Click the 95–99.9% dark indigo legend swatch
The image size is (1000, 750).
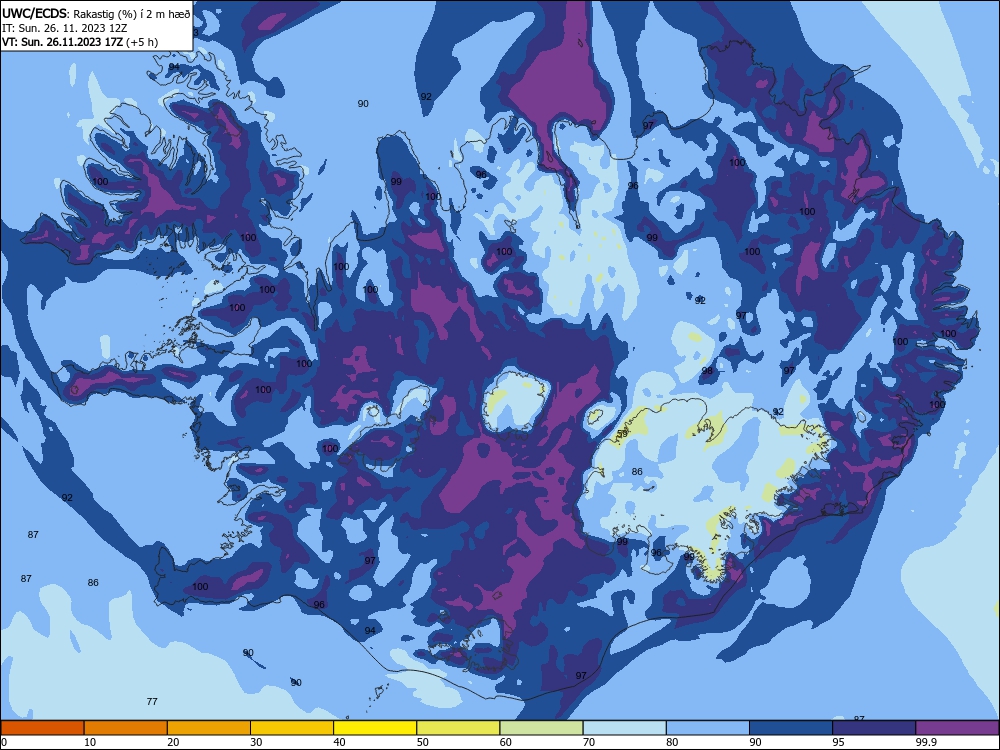coord(874,728)
